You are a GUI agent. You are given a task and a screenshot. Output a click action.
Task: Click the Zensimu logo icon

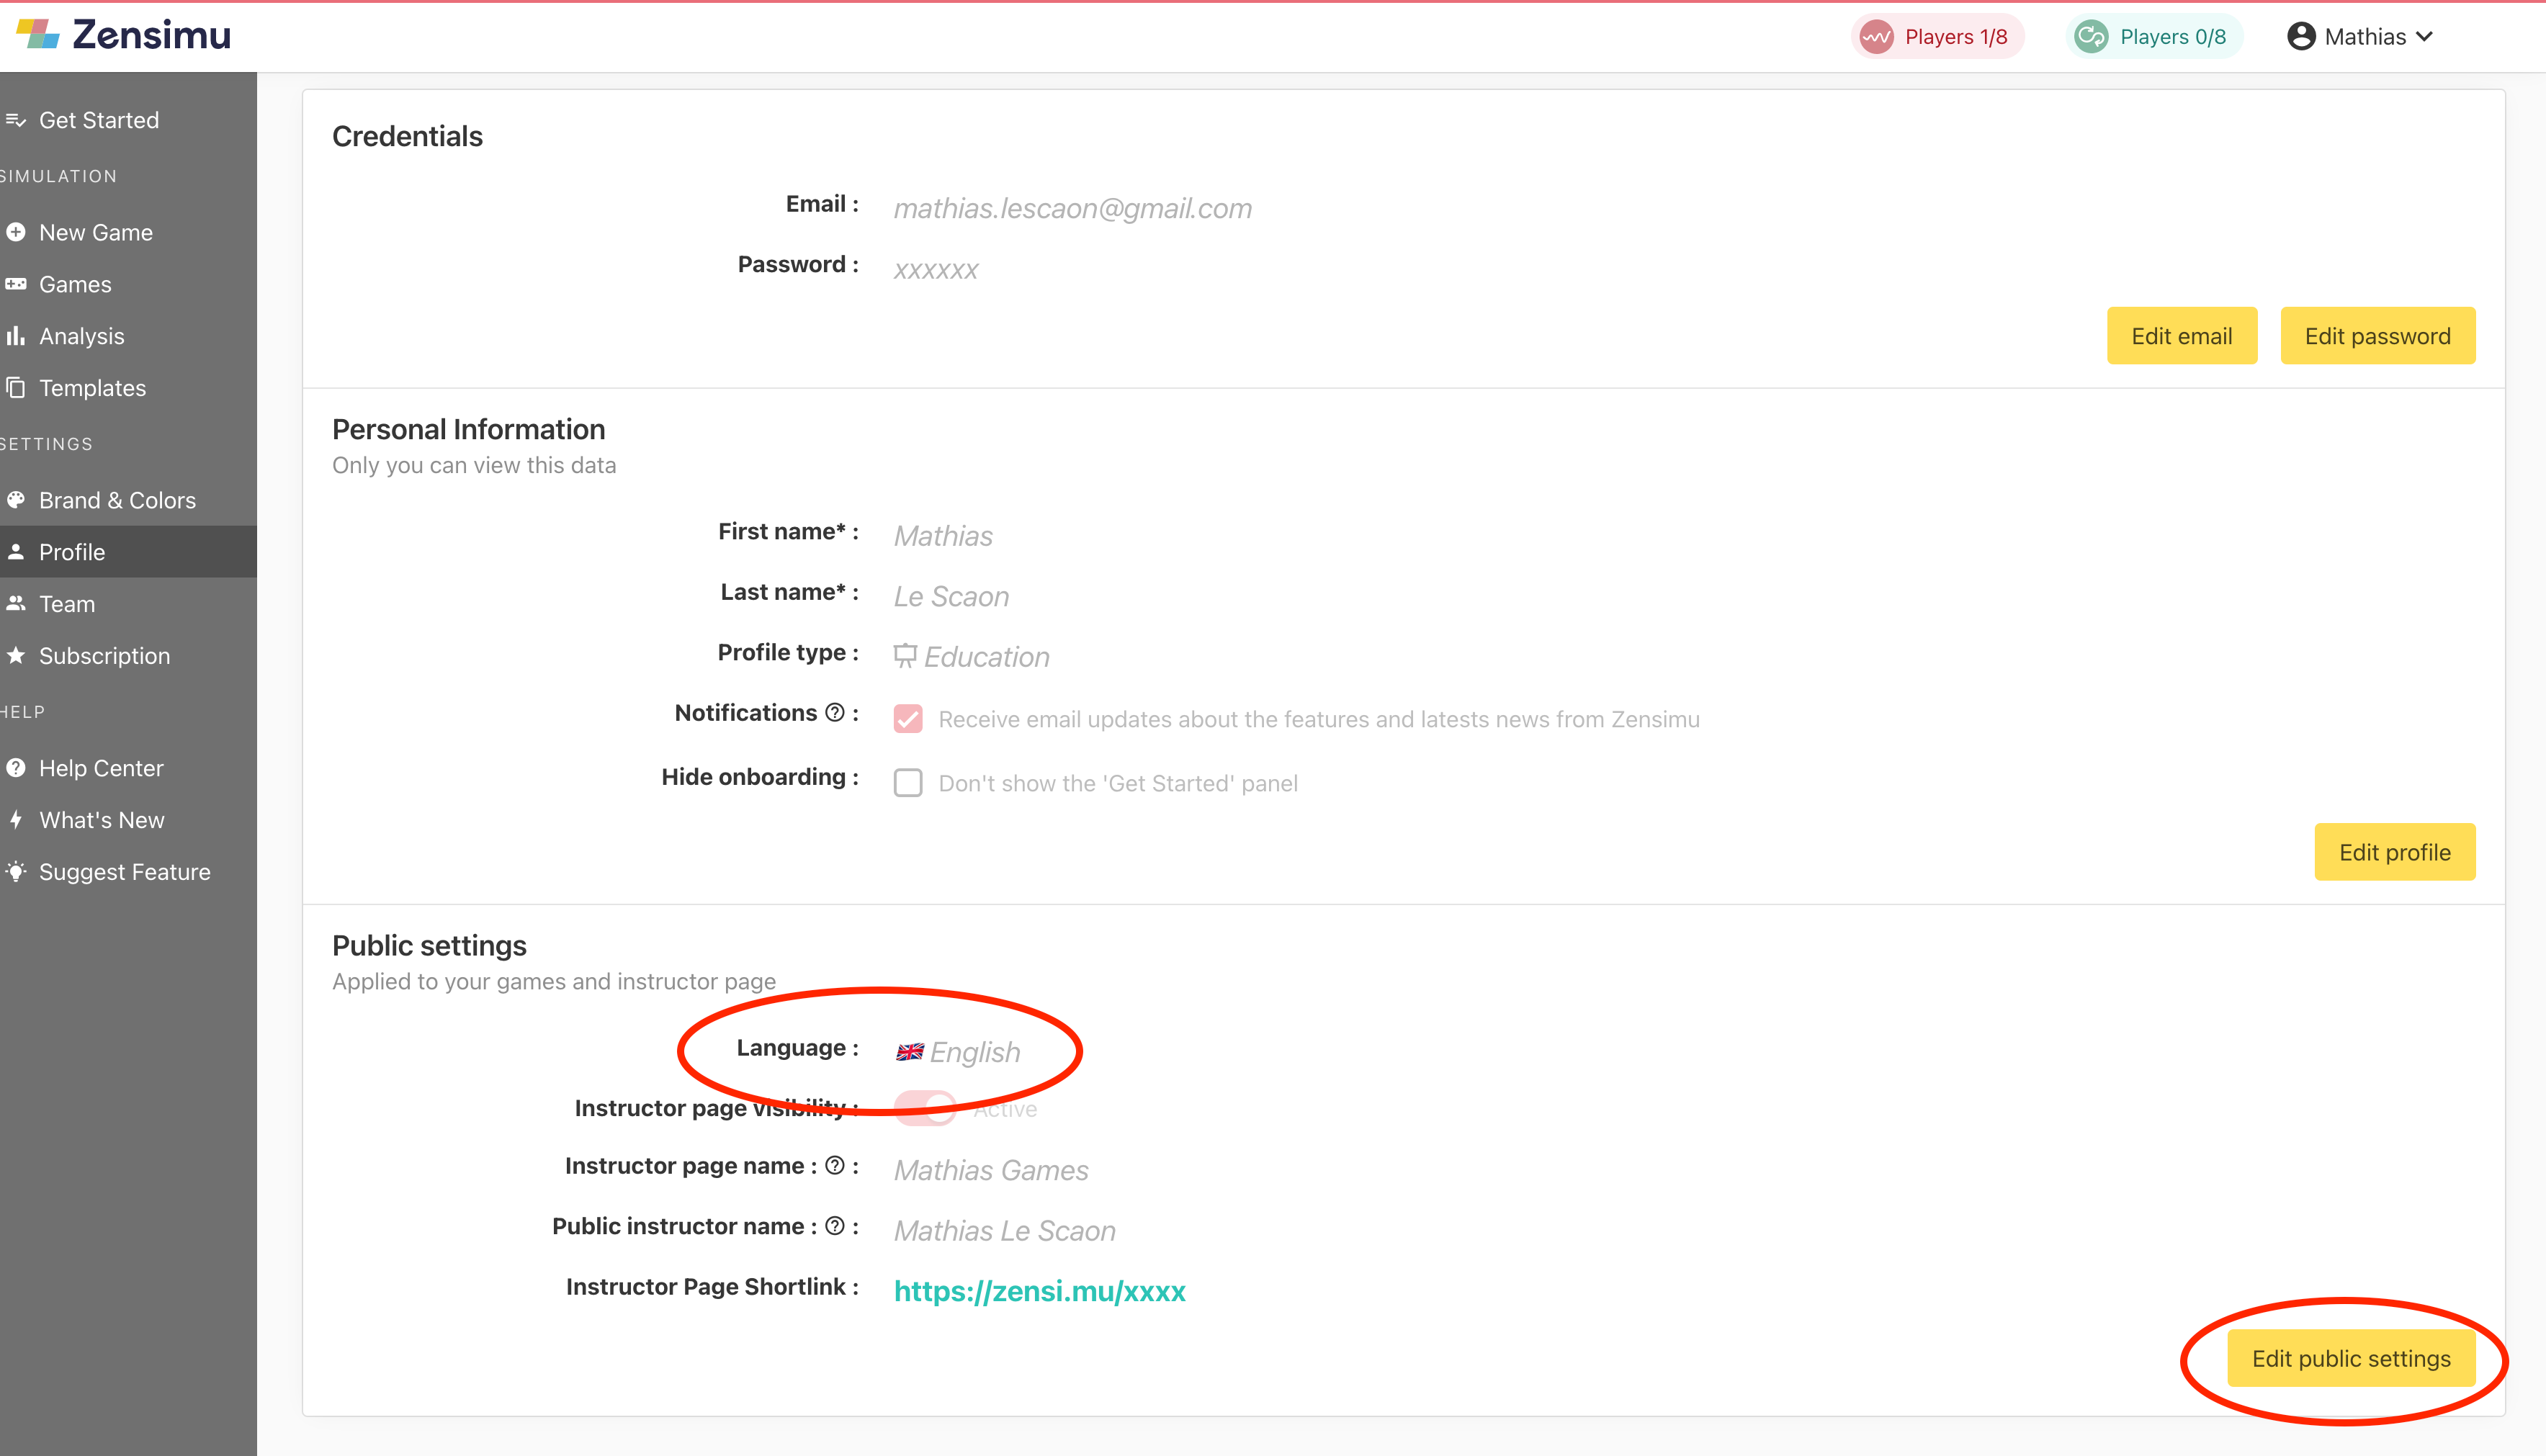[x=38, y=35]
